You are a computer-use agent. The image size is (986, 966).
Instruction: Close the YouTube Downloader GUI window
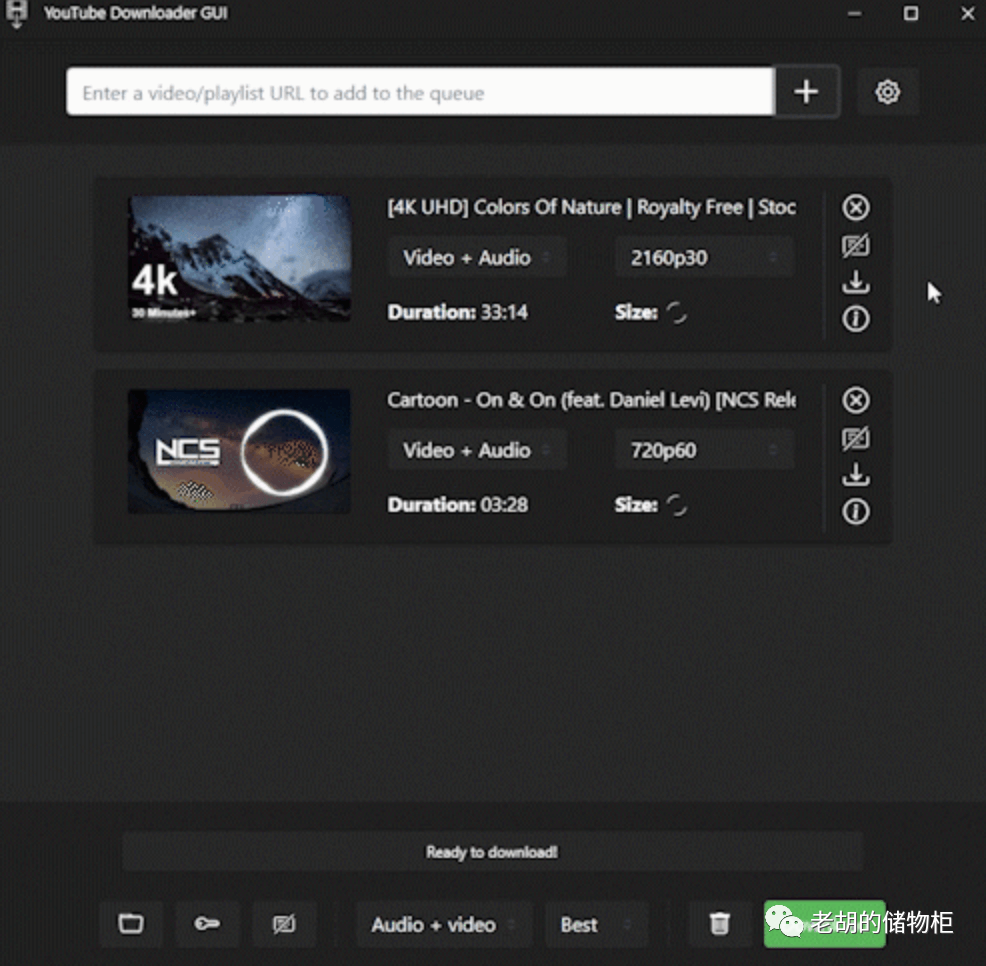[x=968, y=13]
